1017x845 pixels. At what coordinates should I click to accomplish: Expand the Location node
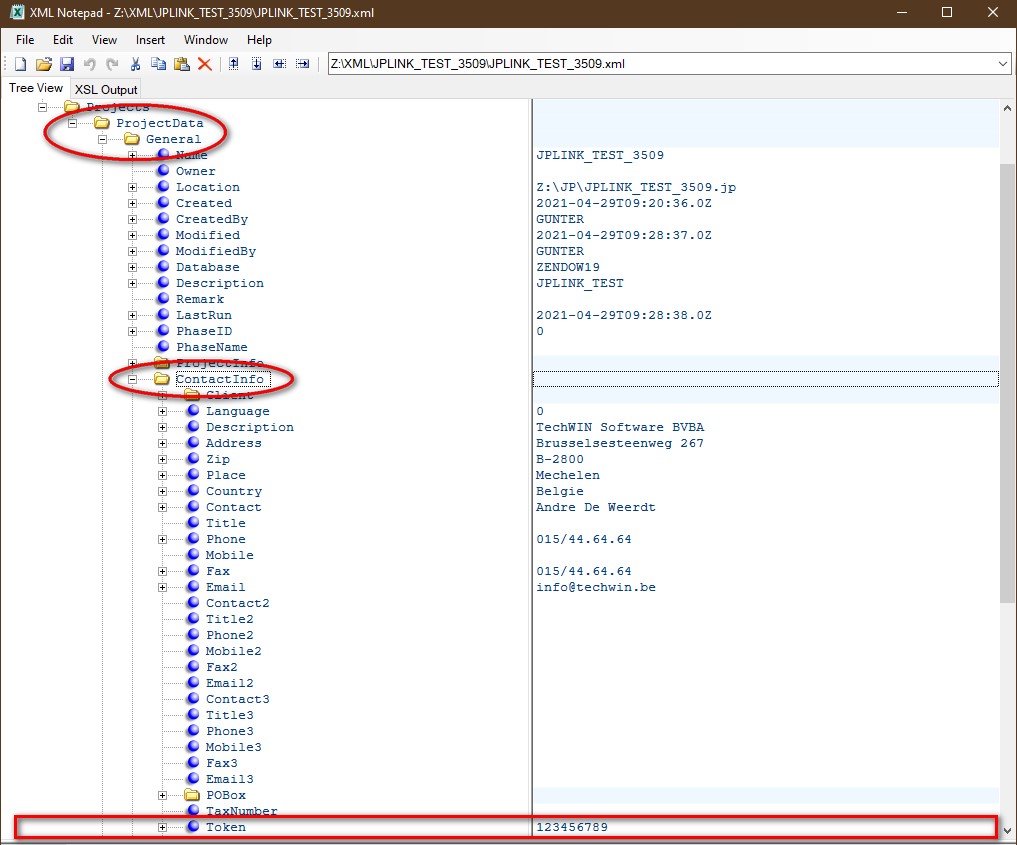(x=132, y=187)
